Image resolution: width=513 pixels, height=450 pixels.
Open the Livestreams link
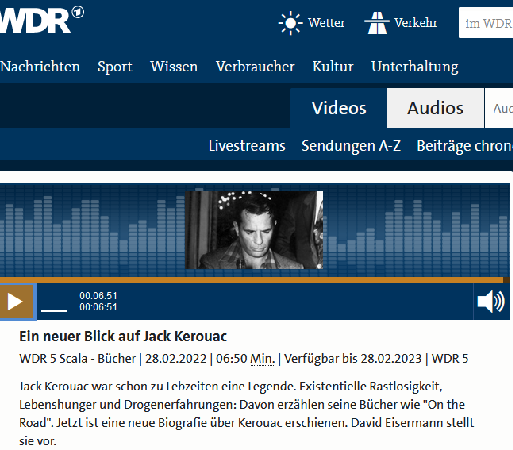[x=247, y=146]
